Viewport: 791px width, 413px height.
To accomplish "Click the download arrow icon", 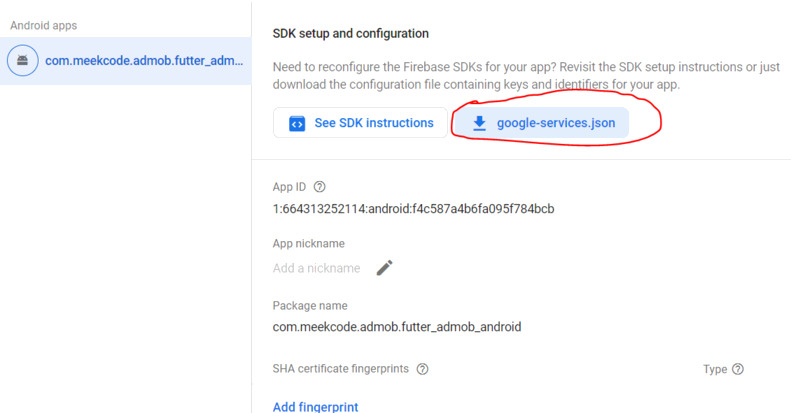I will click(x=479, y=123).
